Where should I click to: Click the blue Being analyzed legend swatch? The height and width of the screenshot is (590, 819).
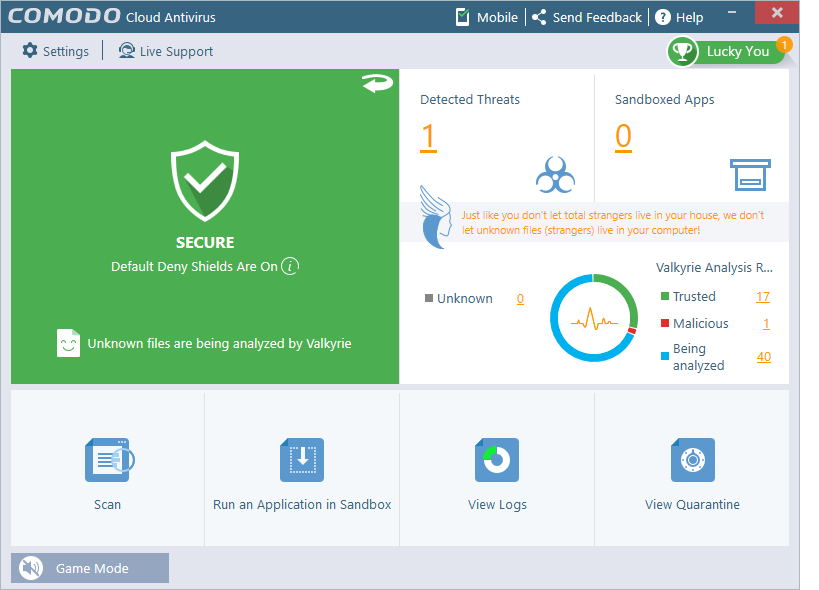tap(665, 356)
